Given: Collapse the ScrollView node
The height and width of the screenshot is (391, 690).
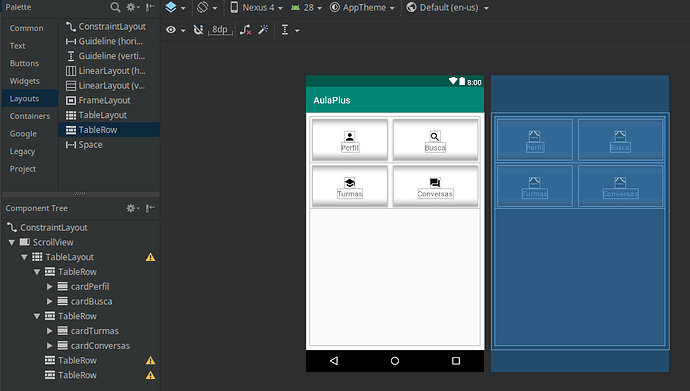Looking at the screenshot, I should [x=12, y=242].
